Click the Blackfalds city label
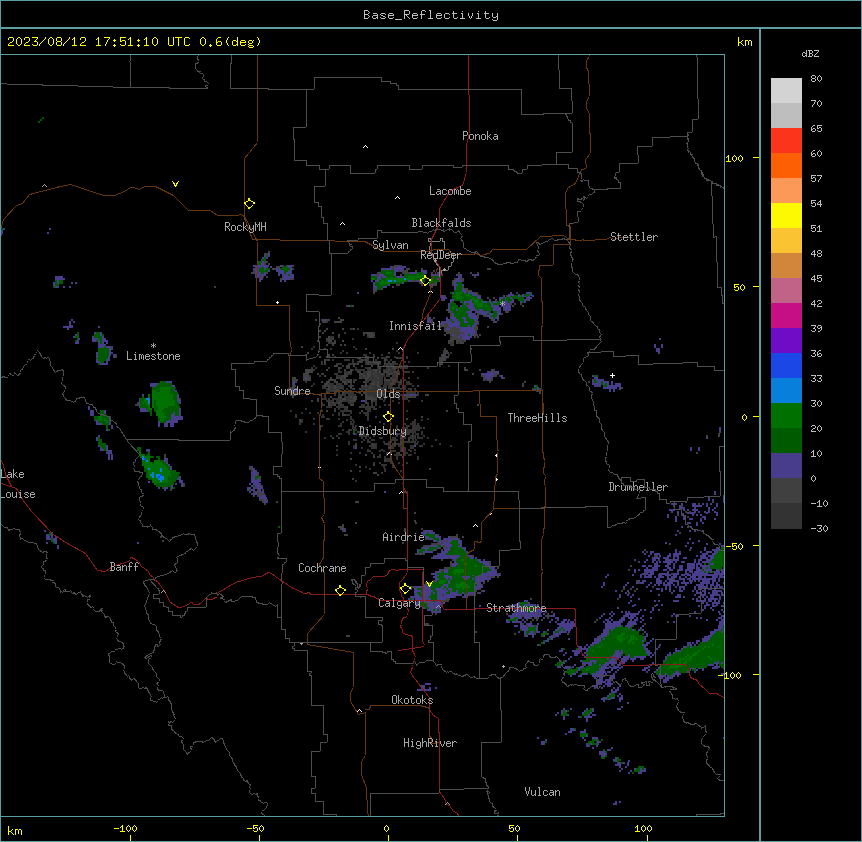The height and width of the screenshot is (842, 862). pyautogui.click(x=441, y=223)
